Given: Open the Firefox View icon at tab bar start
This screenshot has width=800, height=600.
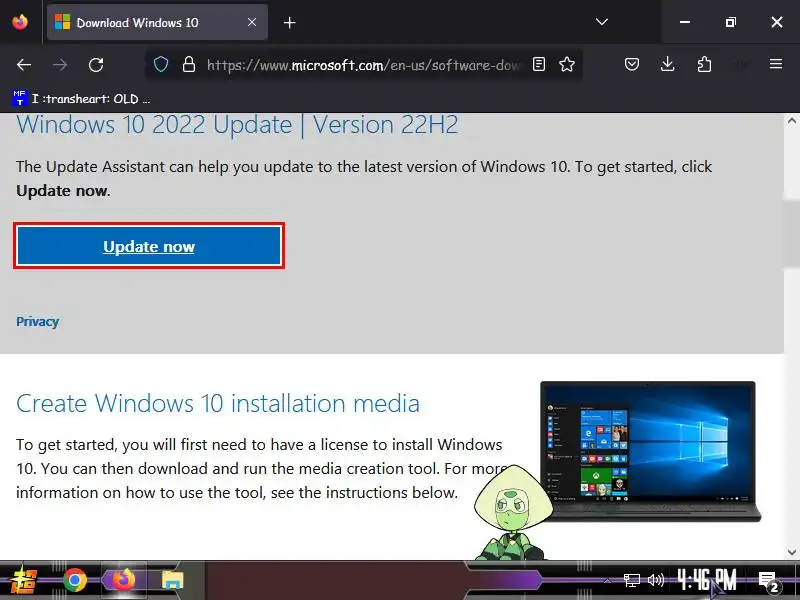Looking at the screenshot, I should 20,22.
